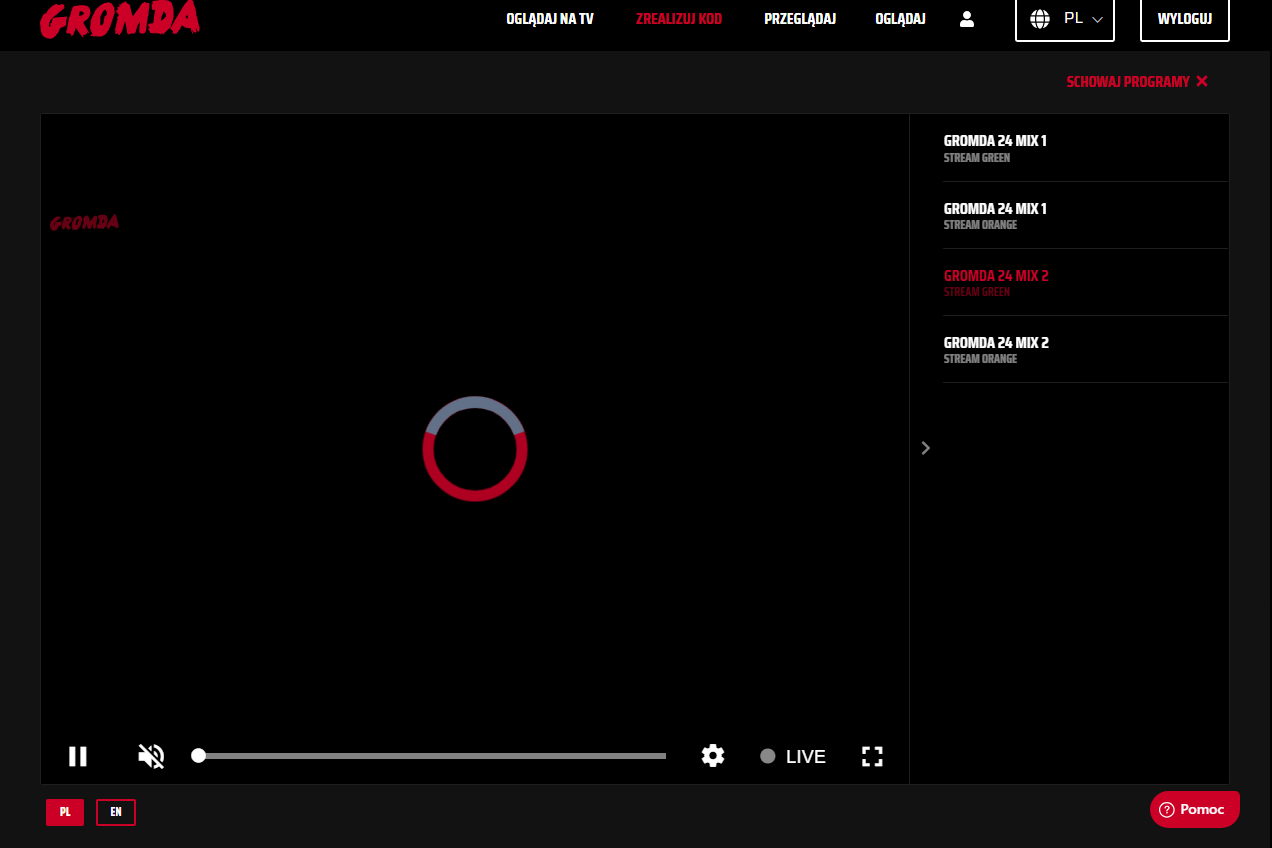Open ZREALIZUJ KOD menu item
Viewport: 1272px width, 848px height.
(679, 19)
